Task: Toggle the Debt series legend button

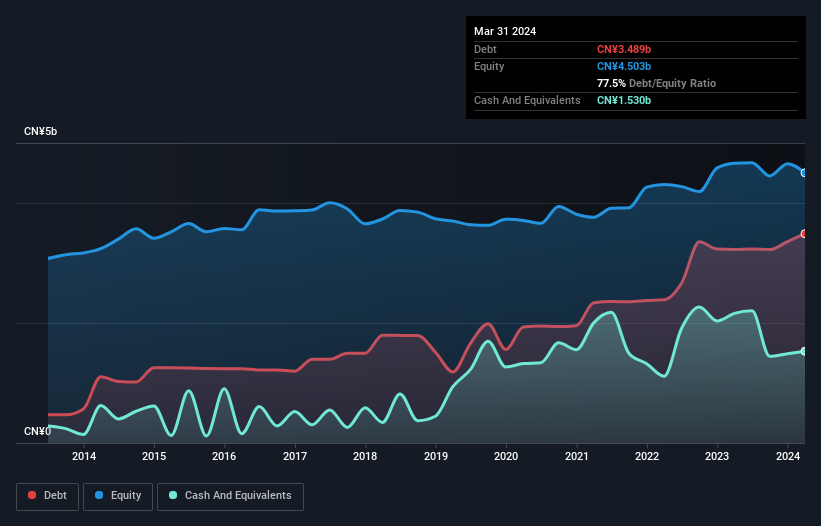Action: pos(48,496)
